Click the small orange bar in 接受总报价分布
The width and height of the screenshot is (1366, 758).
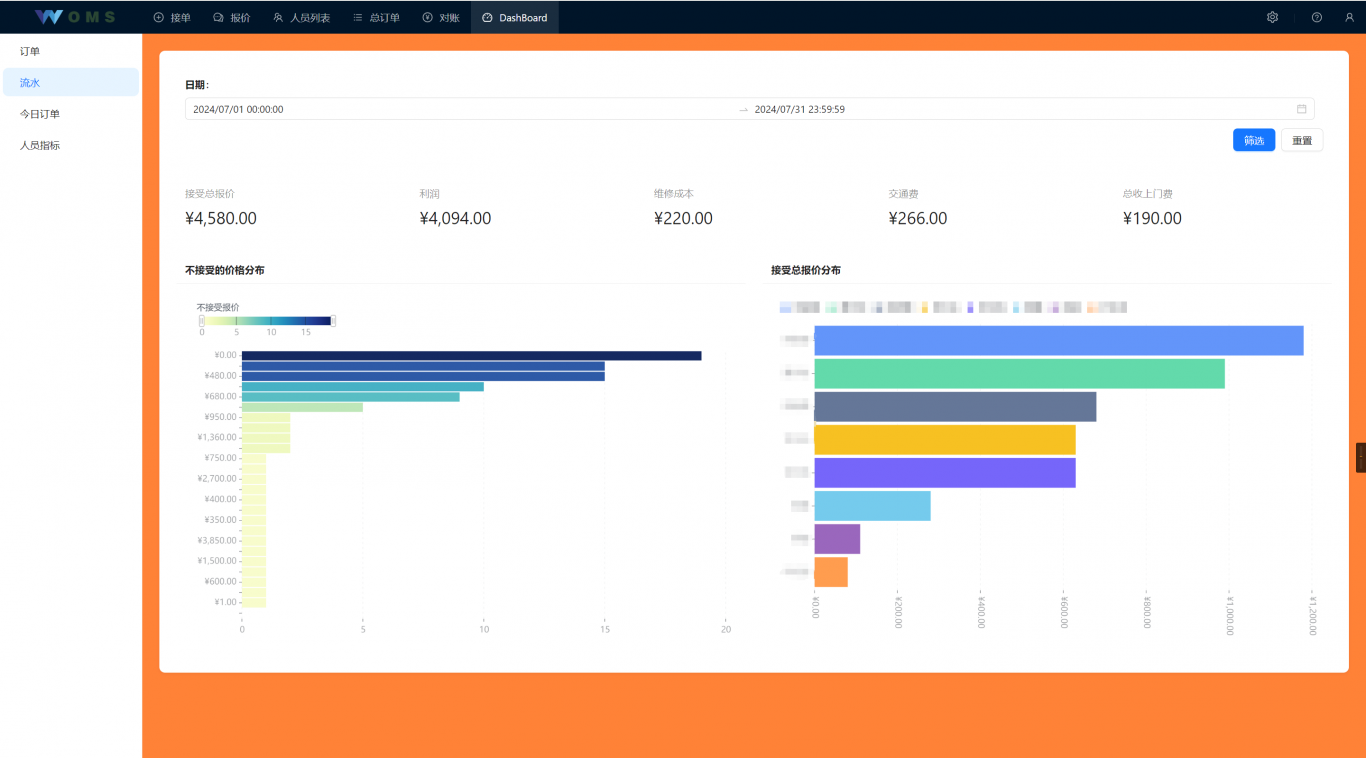coord(831,572)
